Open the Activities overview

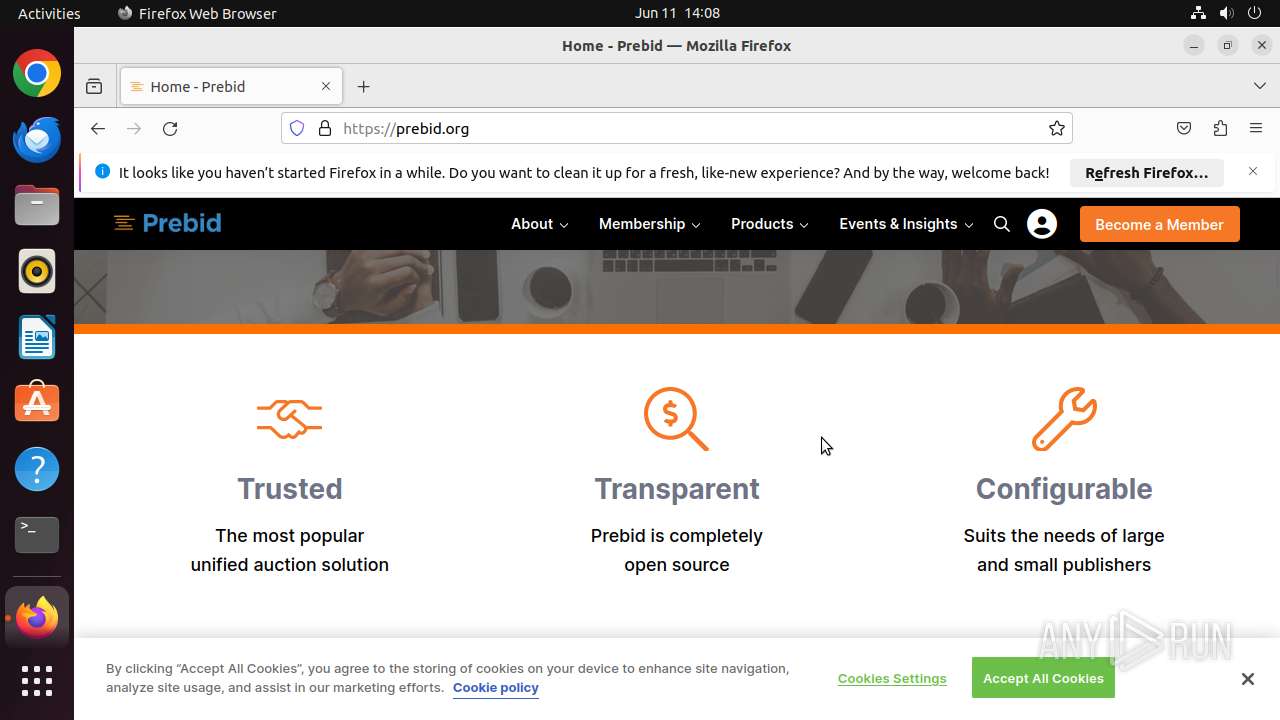coord(49,13)
